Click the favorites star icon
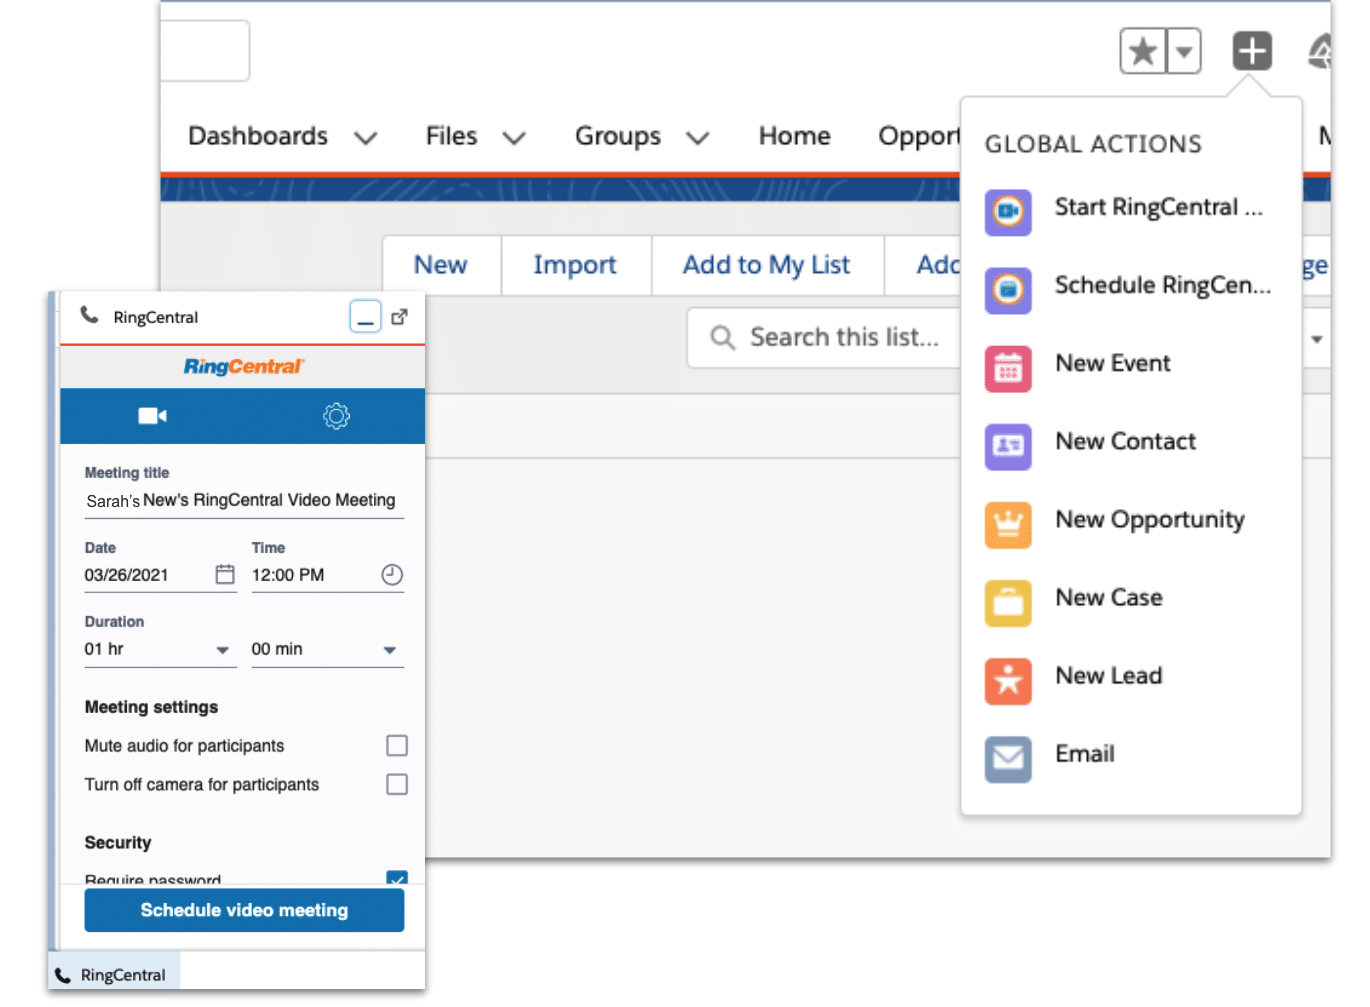Screen dimensions: 1370x1007 pyautogui.click(x=1142, y=51)
